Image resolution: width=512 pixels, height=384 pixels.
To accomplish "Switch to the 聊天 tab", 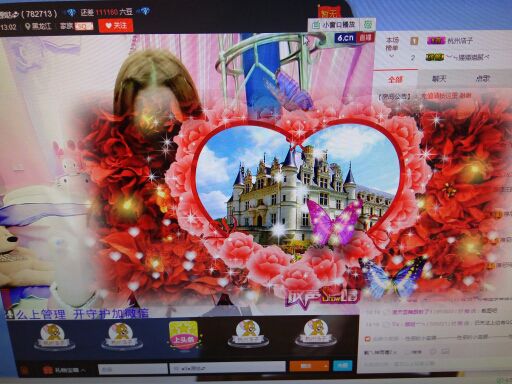I will [x=439, y=79].
